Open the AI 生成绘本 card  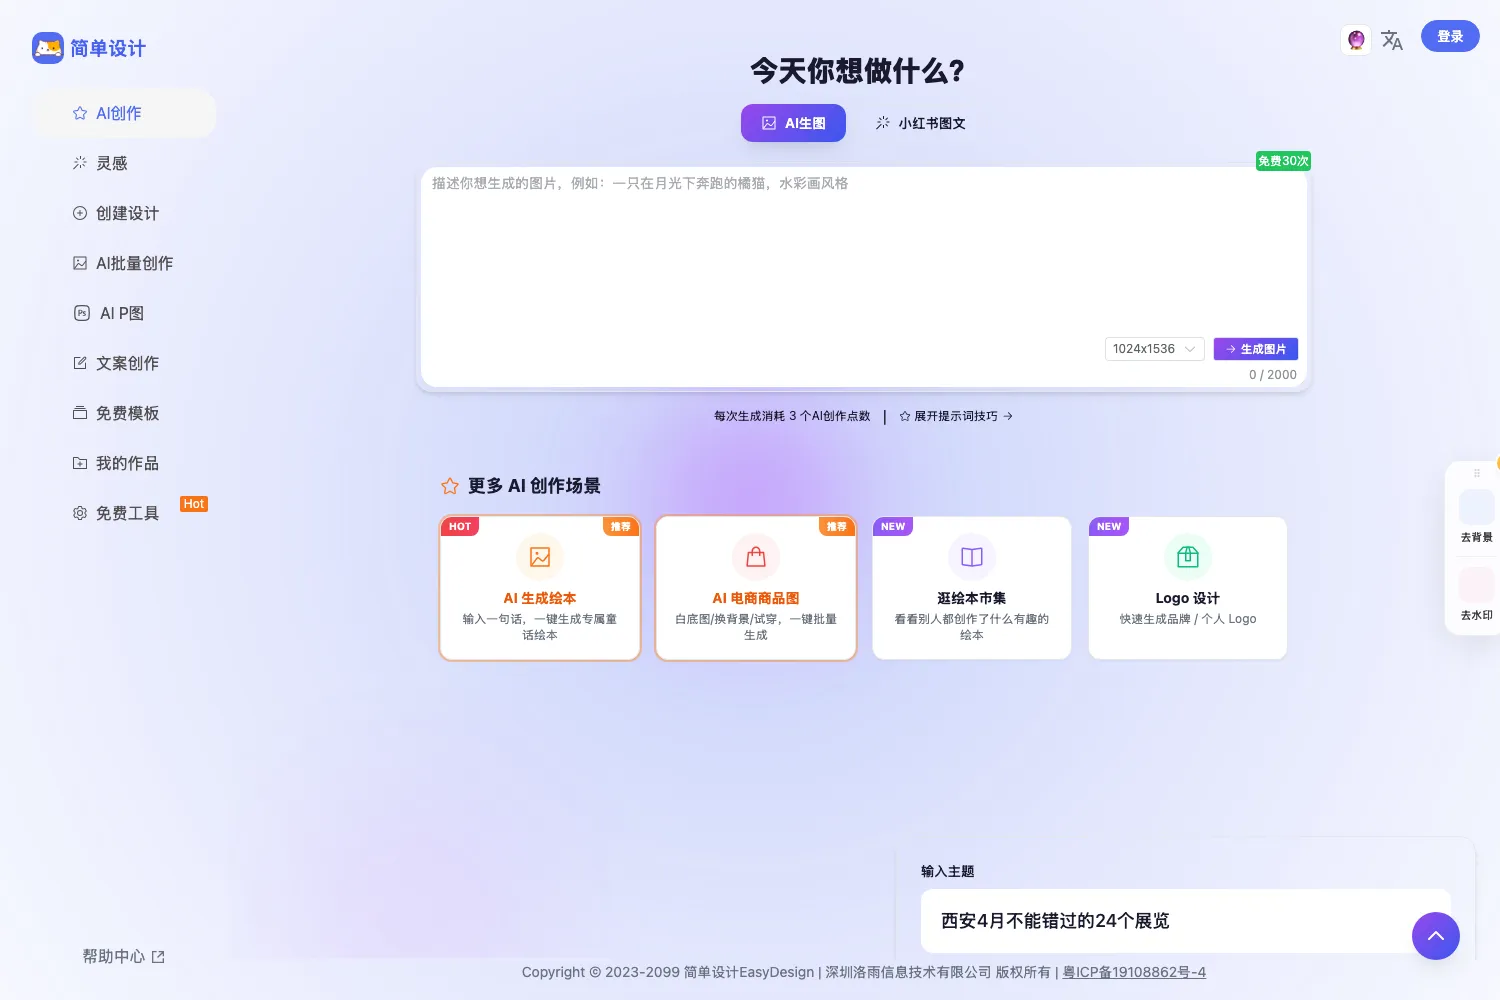tap(540, 588)
